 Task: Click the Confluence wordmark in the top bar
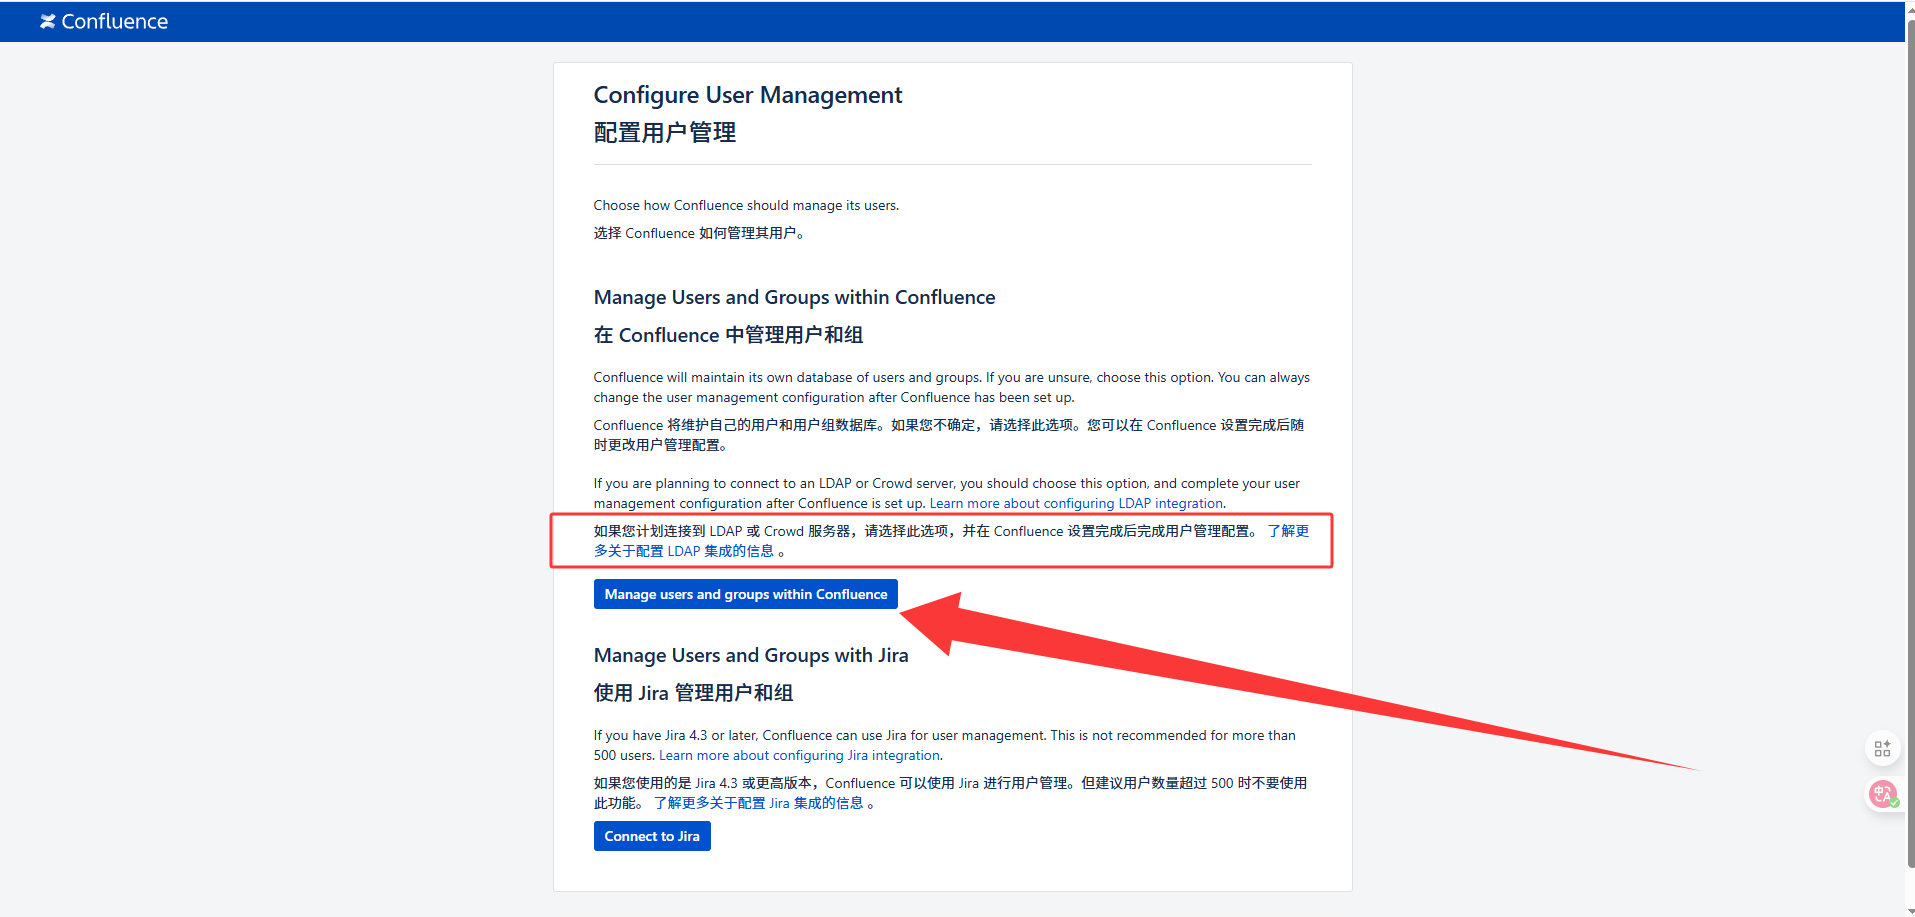tap(114, 21)
